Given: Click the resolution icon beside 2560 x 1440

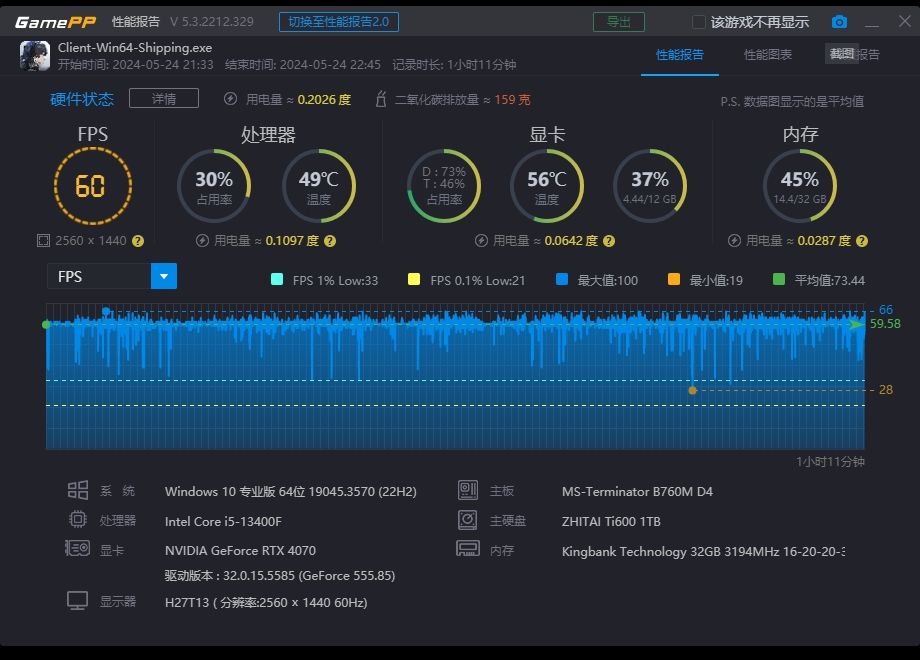Looking at the screenshot, I should pyautogui.click(x=43, y=241).
